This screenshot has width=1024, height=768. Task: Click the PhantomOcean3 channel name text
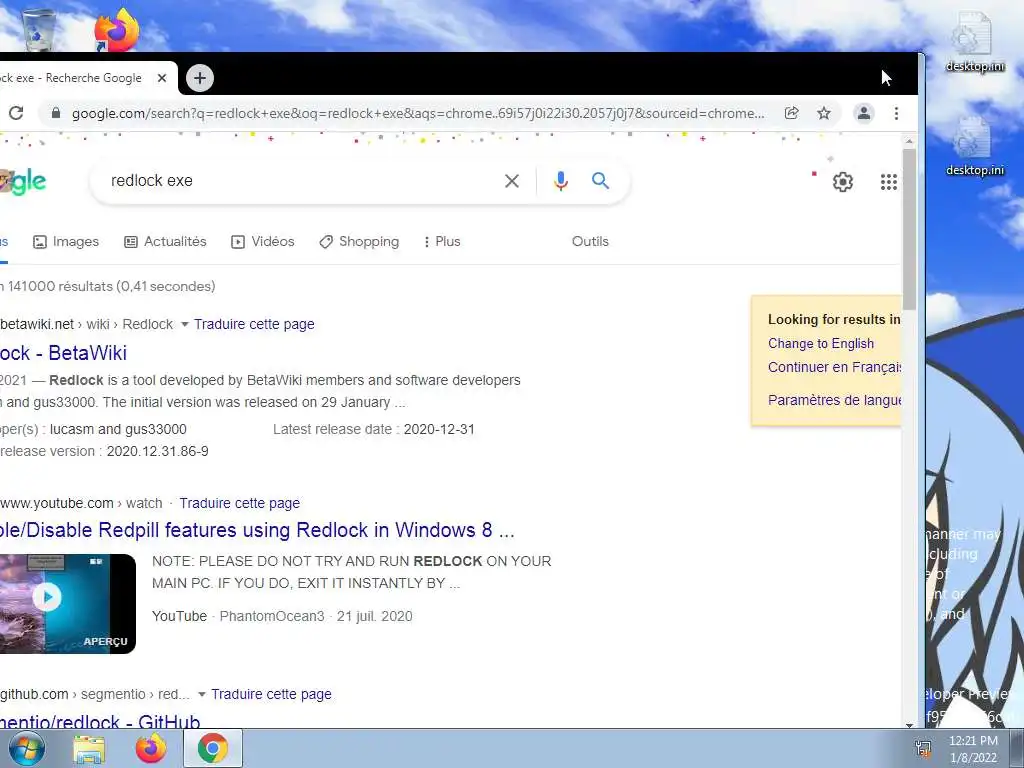coord(272,616)
